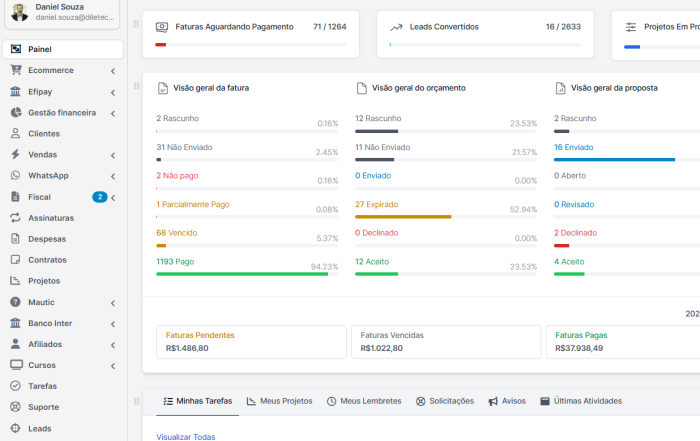This screenshot has height=441, width=700.
Task: Expand the Fiscal menu chevron
Action: pos(113,197)
